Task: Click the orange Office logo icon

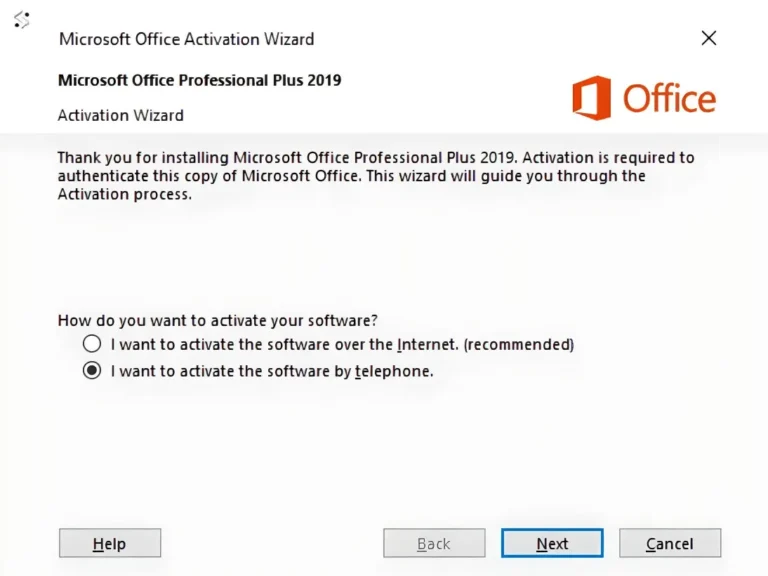Action: 591,98
